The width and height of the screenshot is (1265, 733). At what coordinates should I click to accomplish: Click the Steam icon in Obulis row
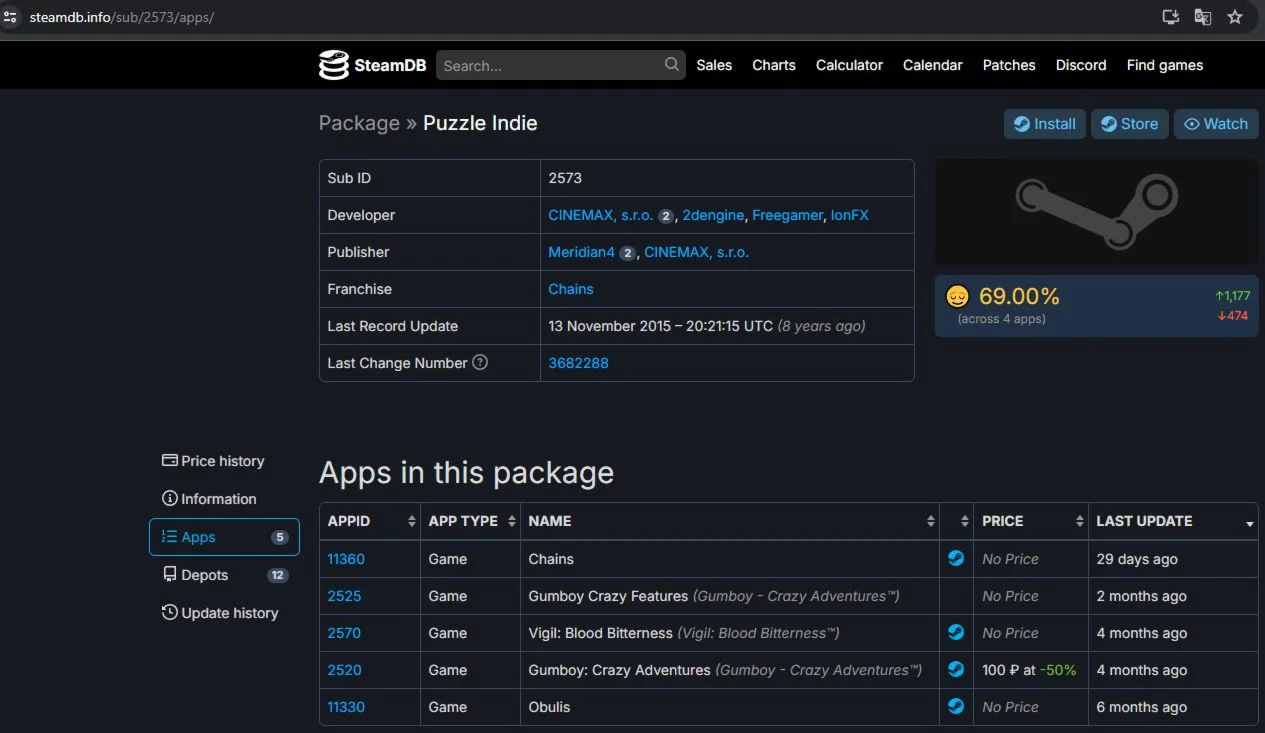pyautogui.click(x=956, y=706)
